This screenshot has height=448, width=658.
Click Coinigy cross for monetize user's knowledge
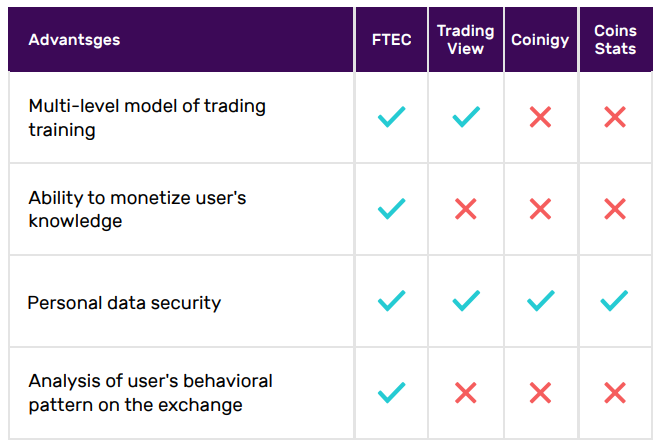[540, 209]
